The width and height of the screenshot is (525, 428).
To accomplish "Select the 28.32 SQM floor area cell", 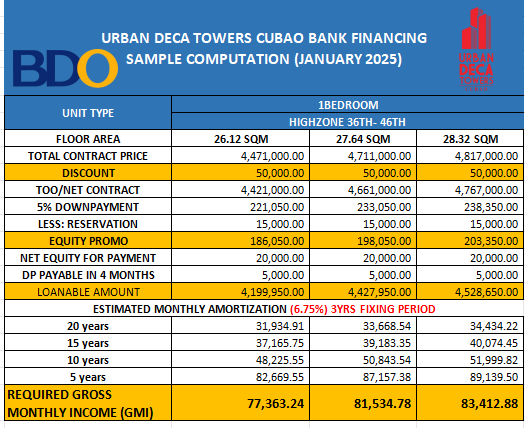I will click(470, 139).
